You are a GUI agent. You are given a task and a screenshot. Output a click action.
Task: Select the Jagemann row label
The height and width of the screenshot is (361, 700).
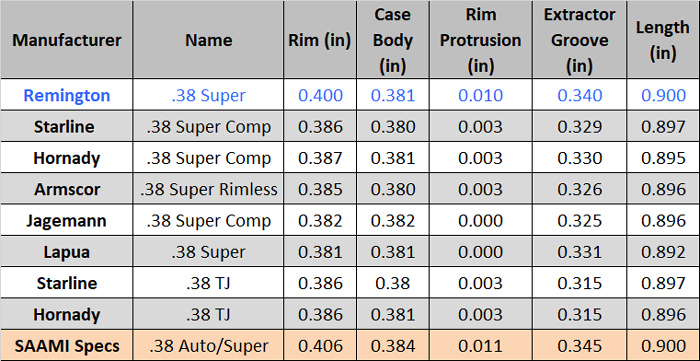67,220
